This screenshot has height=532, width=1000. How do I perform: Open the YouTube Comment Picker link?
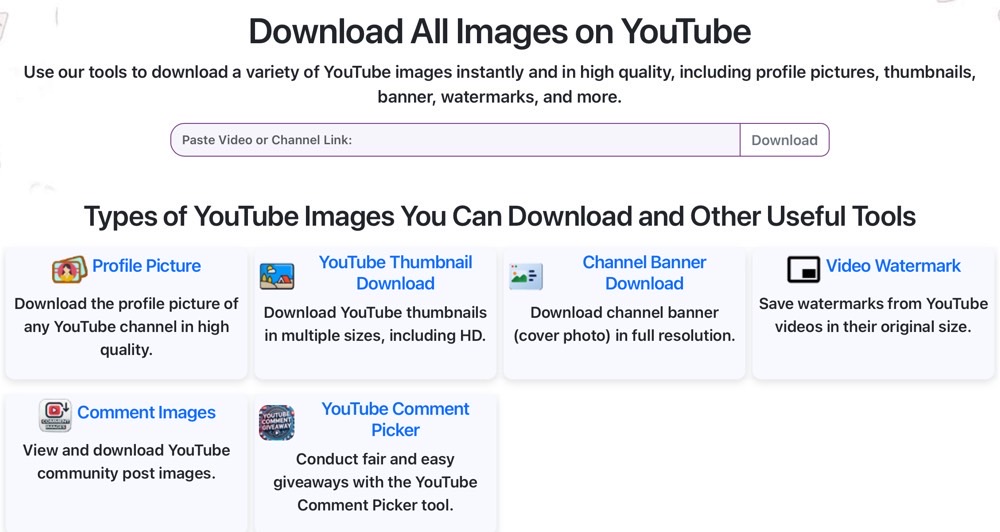pyautogui.click(x=395, y=419)
